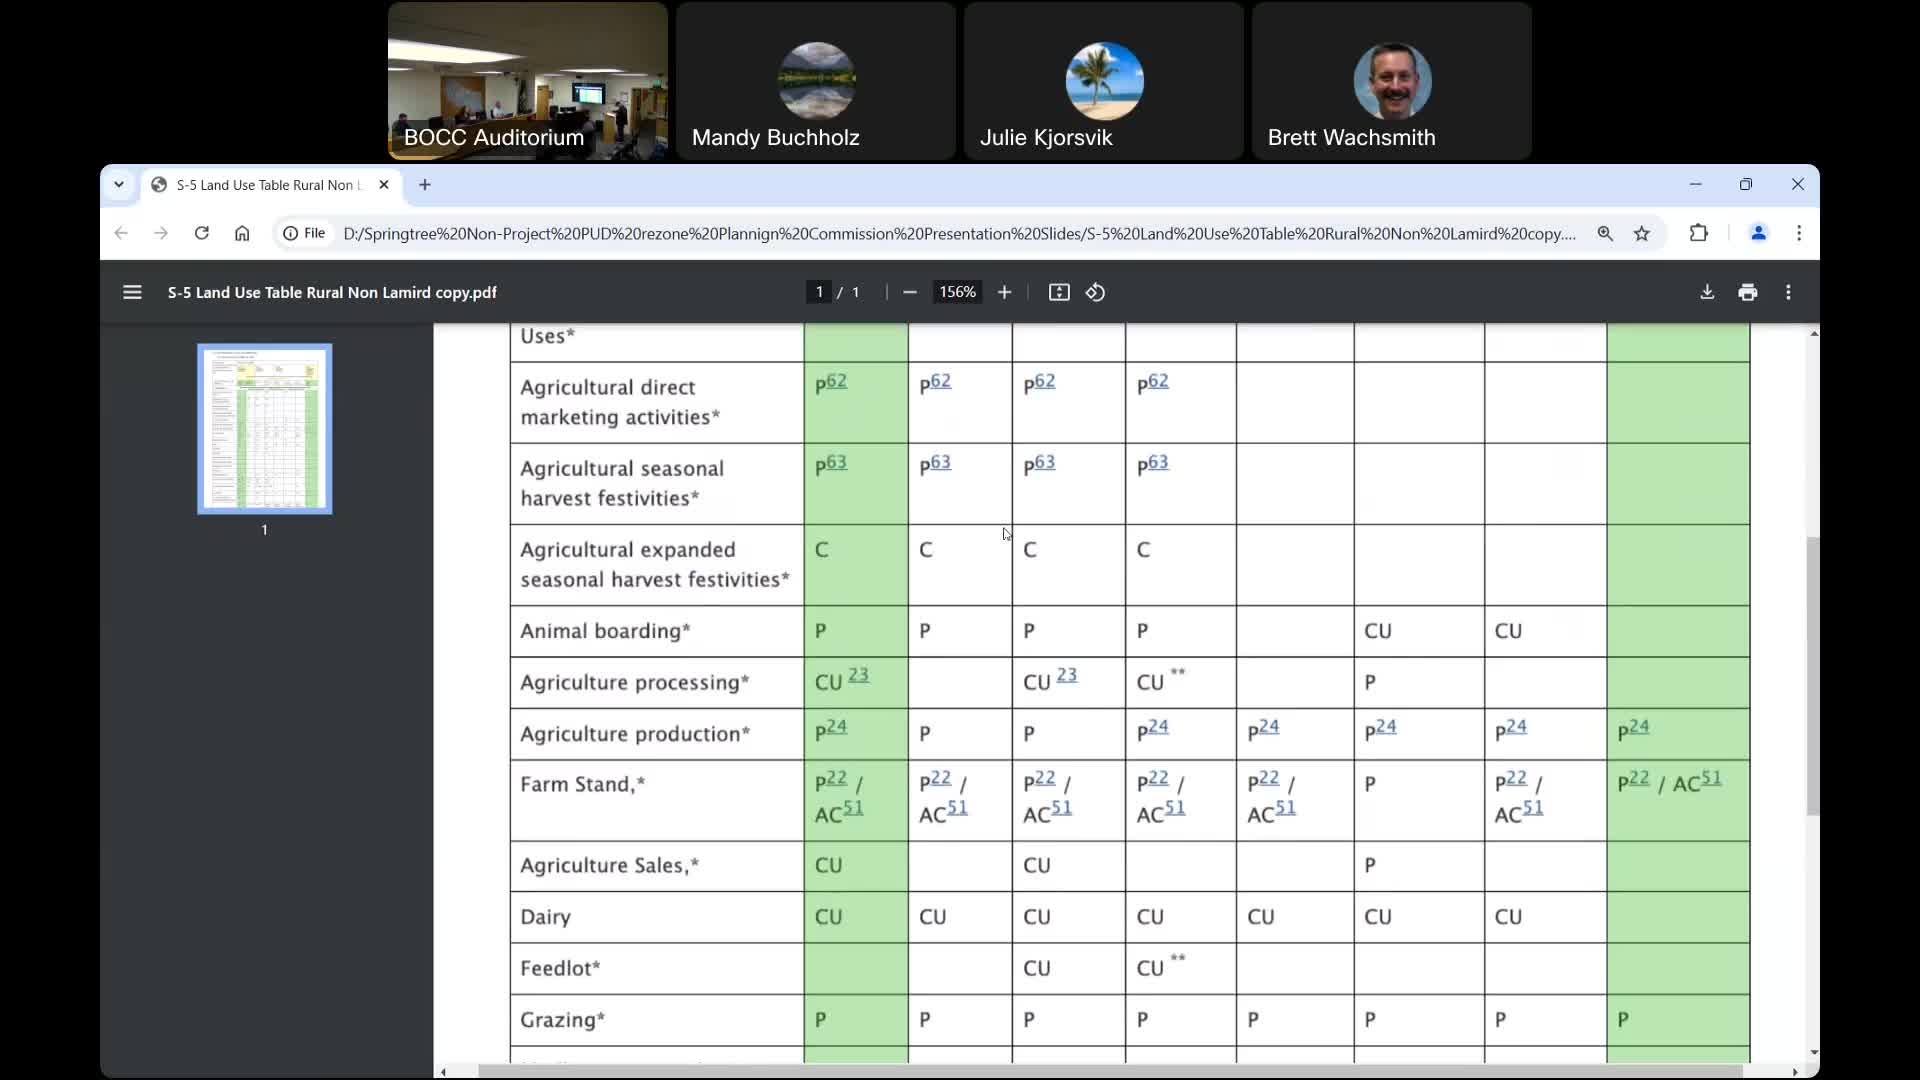This screenshot has width=1920, height=1080.
Task: Select the 'Animal boarding*' row label
Action: tap(605, 631)
